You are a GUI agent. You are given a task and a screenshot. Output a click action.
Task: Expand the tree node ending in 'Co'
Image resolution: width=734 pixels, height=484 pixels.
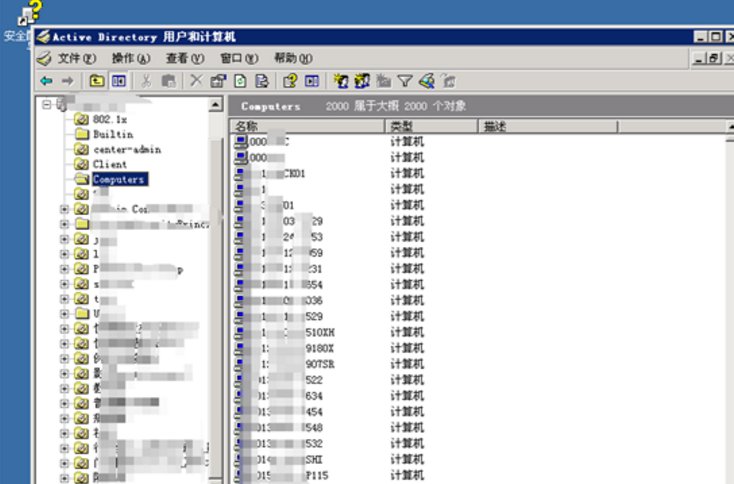click(64, 209)
